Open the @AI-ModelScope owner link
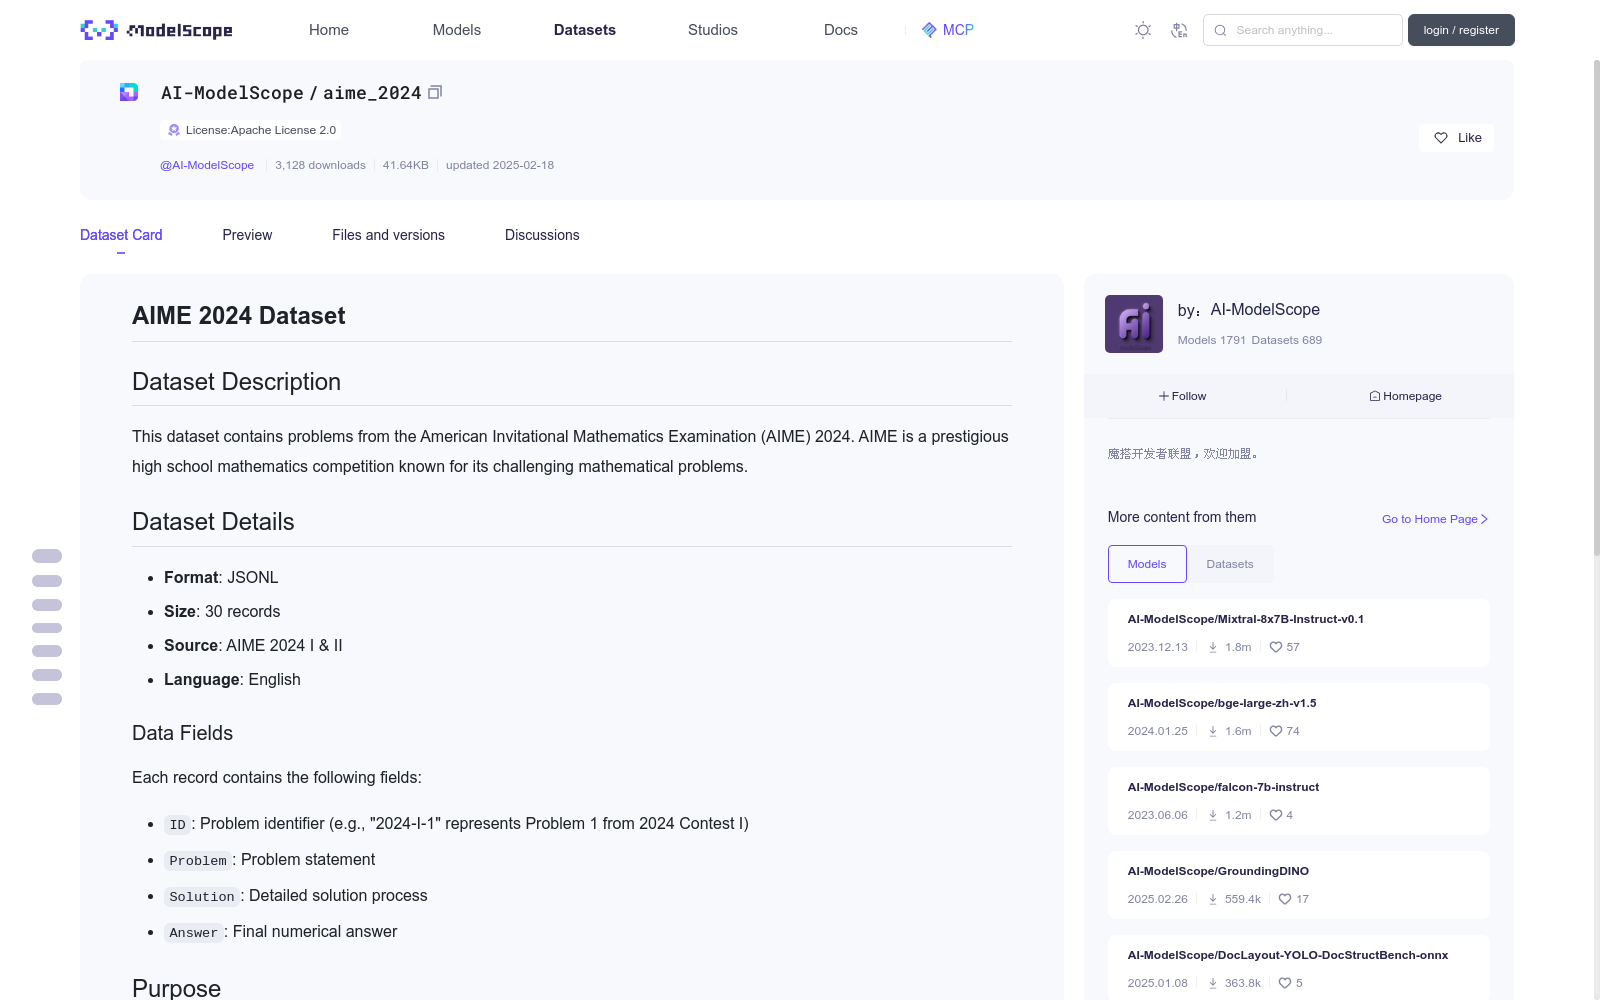Screen dimensions: 1600x1000 point(207,165)
